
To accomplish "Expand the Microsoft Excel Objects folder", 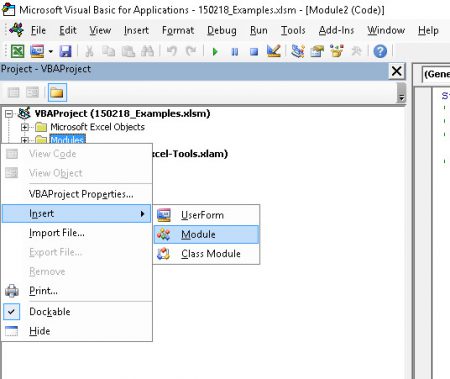I will coord(24,127).
